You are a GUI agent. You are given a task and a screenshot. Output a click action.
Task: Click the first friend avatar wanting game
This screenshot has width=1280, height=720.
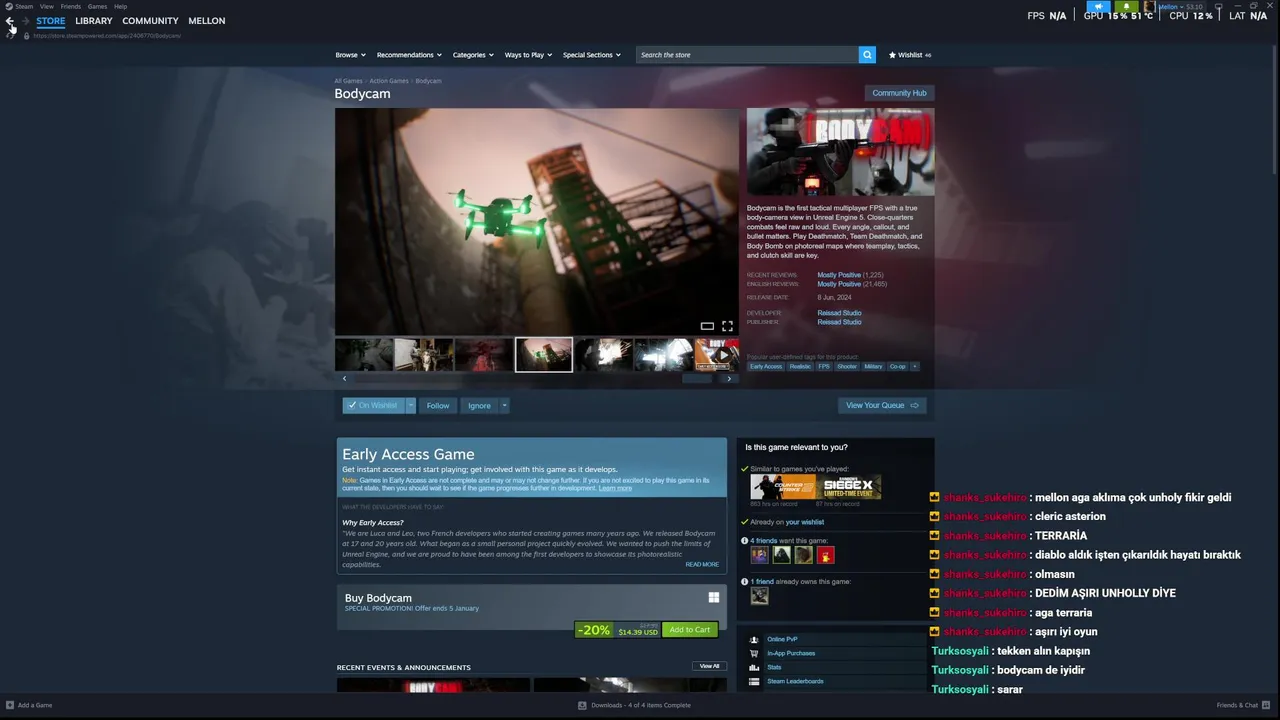coord(760,555)
